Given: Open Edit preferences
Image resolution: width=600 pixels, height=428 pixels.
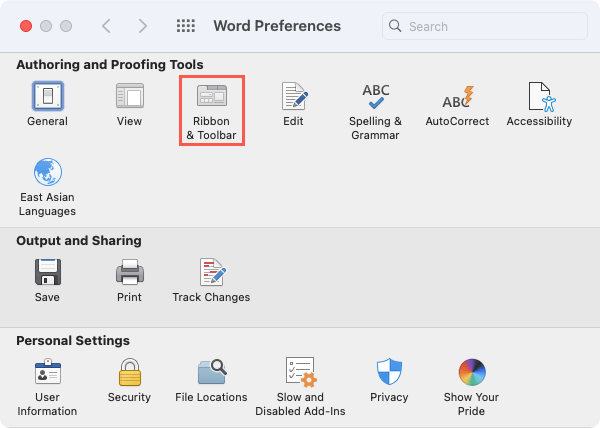Looking at the screenshot, I should pyautogui.click(x=293, y=98).
